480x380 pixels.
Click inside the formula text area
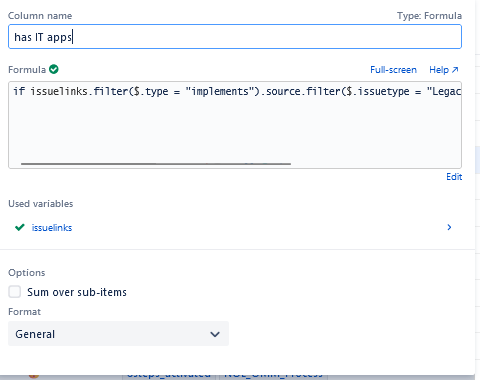click(235, 125)
